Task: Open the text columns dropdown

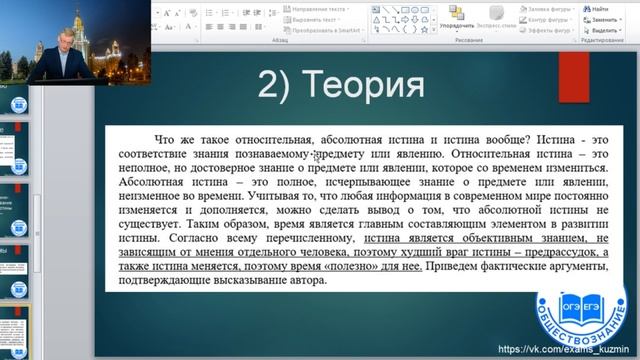Action: [x=259, y=27]
